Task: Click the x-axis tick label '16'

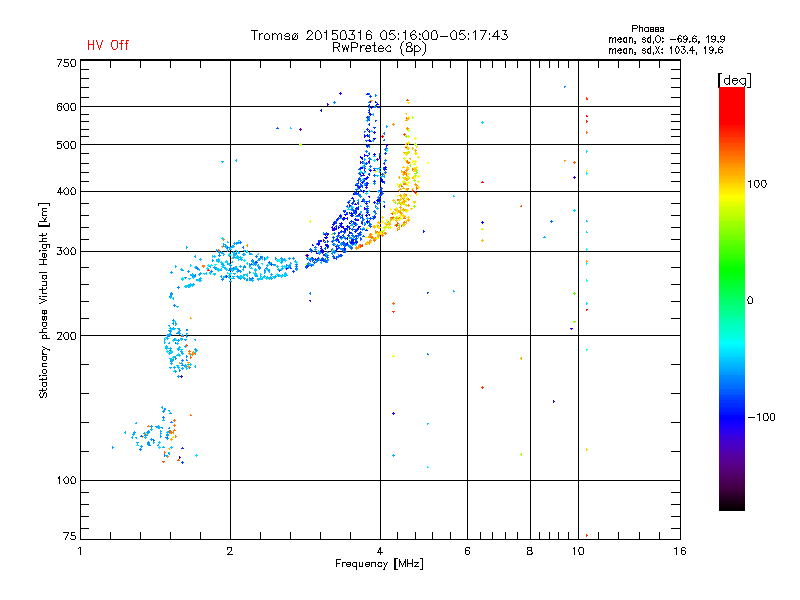Action: [680, 551]
